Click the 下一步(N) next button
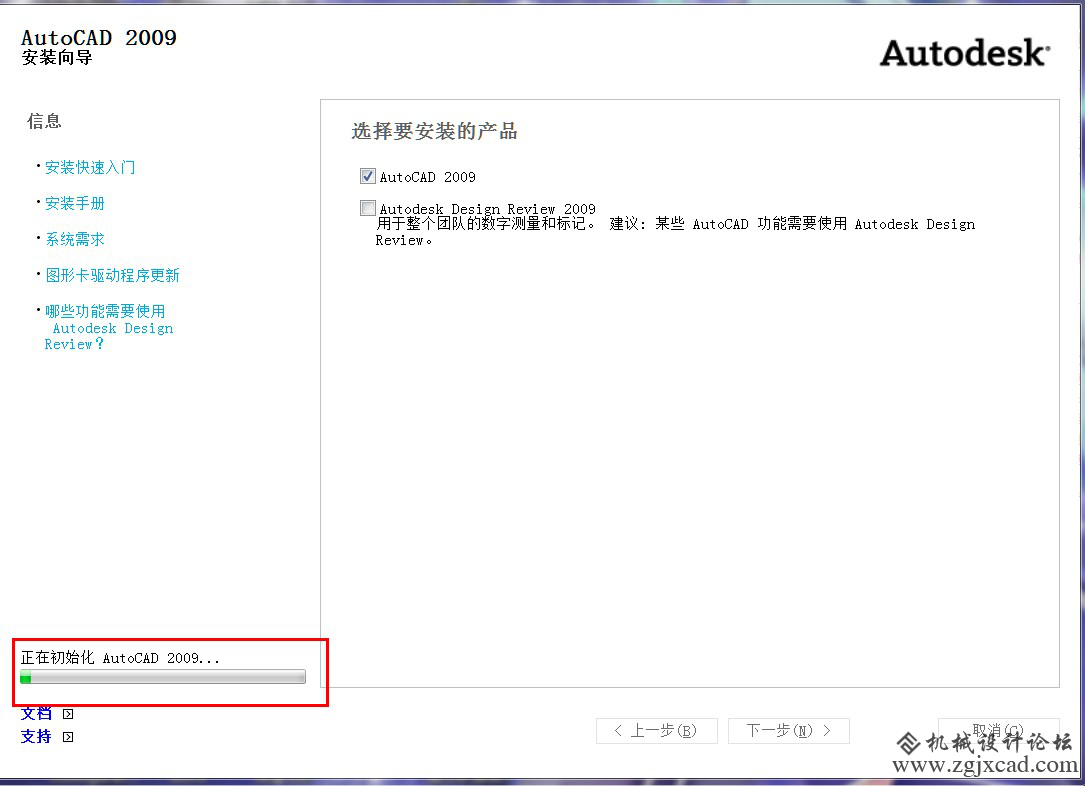This screenshot has width=1085, height=786. pyautogui.click(x=789, y=731)
